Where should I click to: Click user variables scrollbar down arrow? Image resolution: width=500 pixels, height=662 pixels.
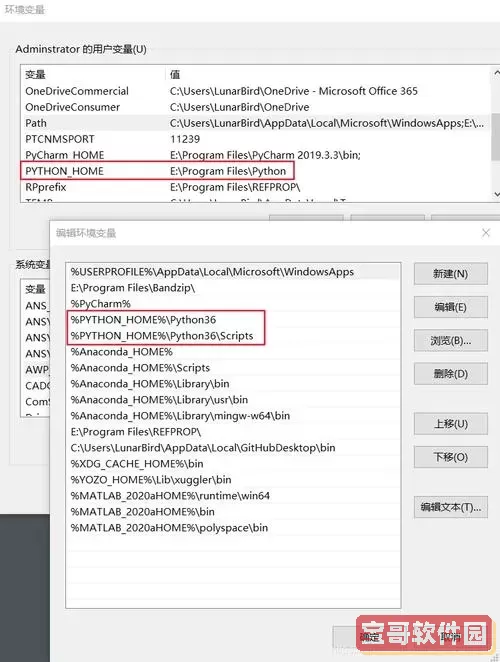(x=496, y=195)
